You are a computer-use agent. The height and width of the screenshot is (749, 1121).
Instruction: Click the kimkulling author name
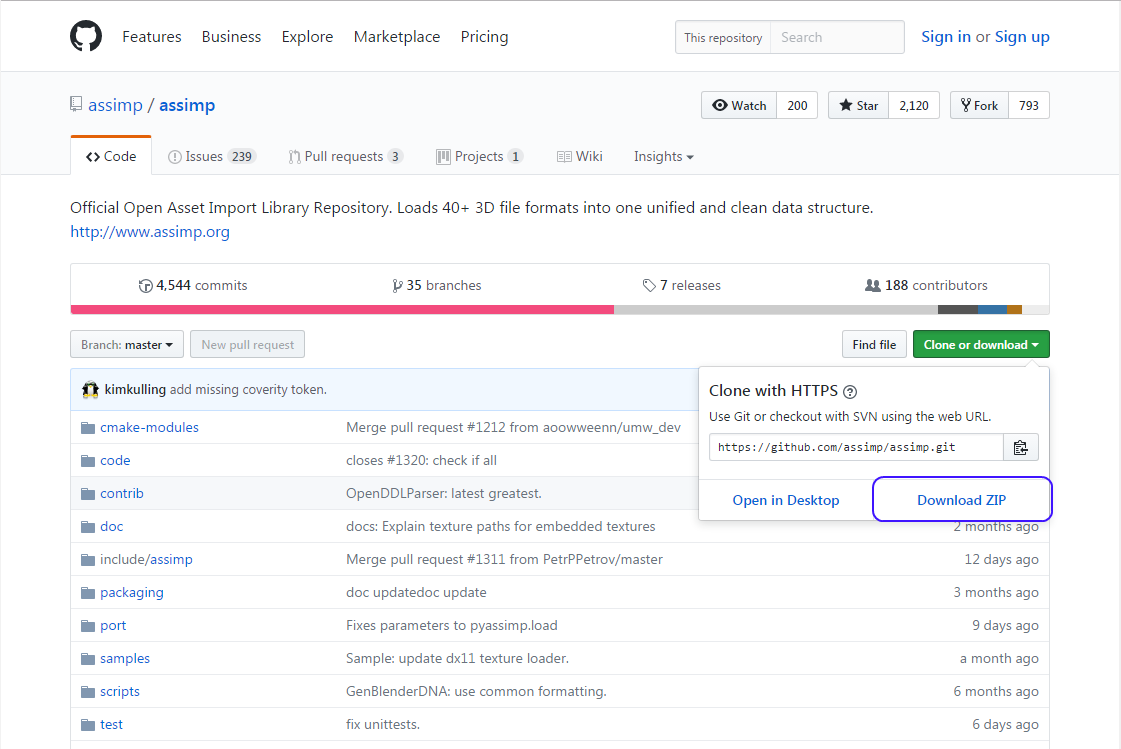pyautogui.click(x=135, y=390)
